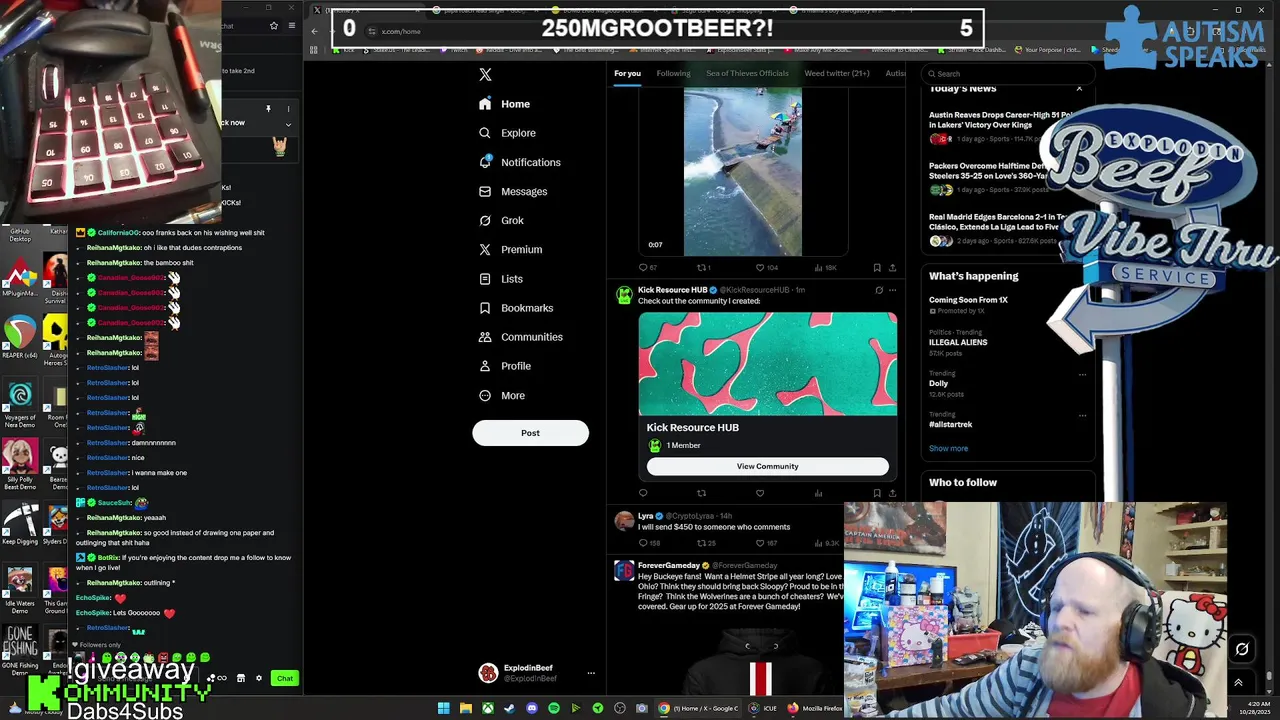Open Lists in the X sidebar
Viewport: 1280px width, 720px height.
pyautogui.click(x=500, y=279)
